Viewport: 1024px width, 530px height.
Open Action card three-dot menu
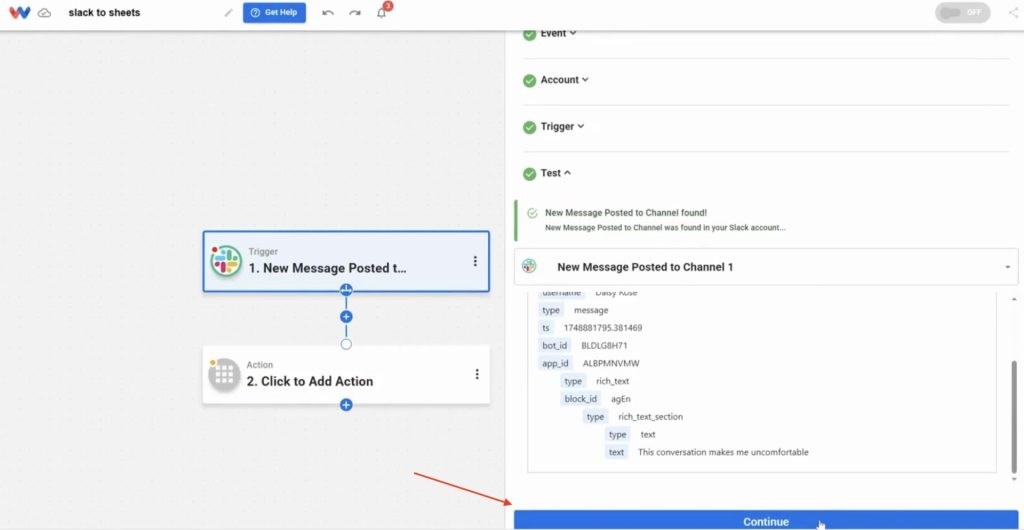(477, 374)
